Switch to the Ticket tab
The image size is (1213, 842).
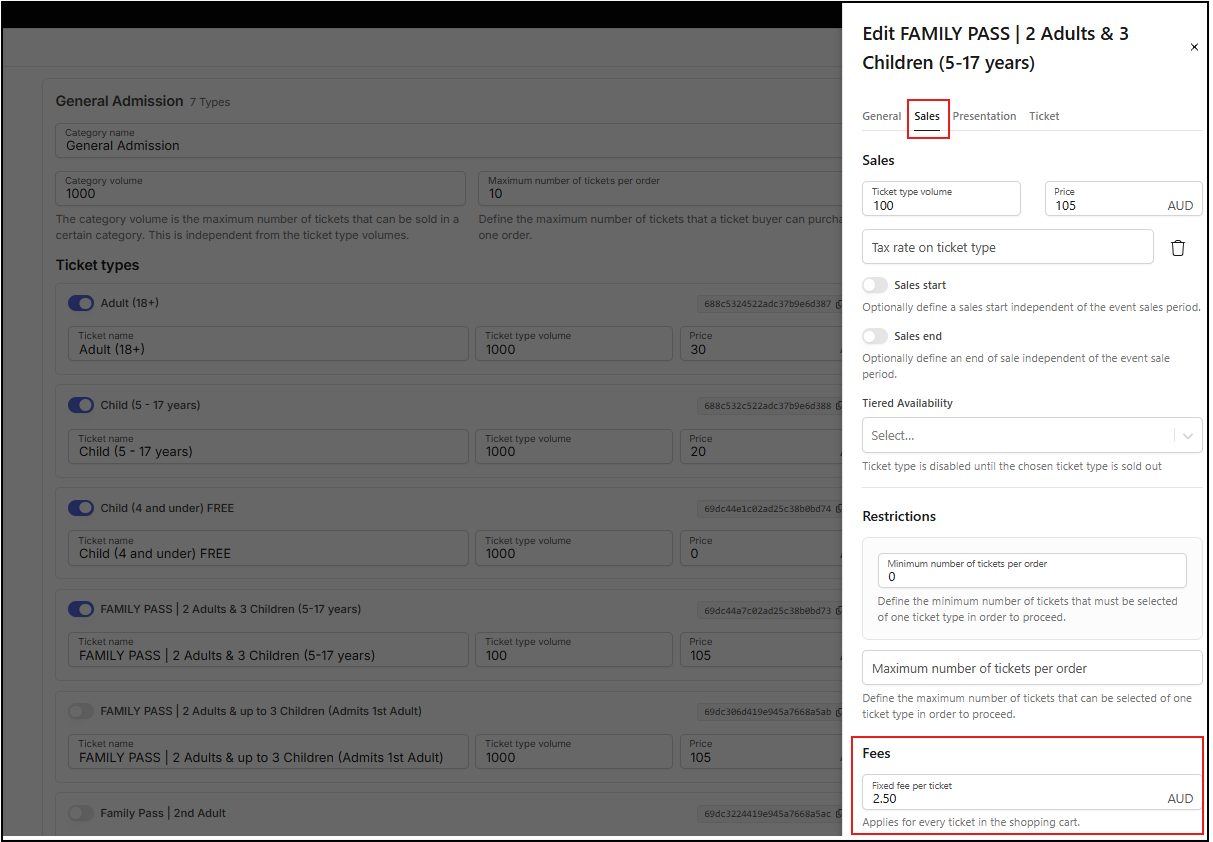[x=1044, y=116]
